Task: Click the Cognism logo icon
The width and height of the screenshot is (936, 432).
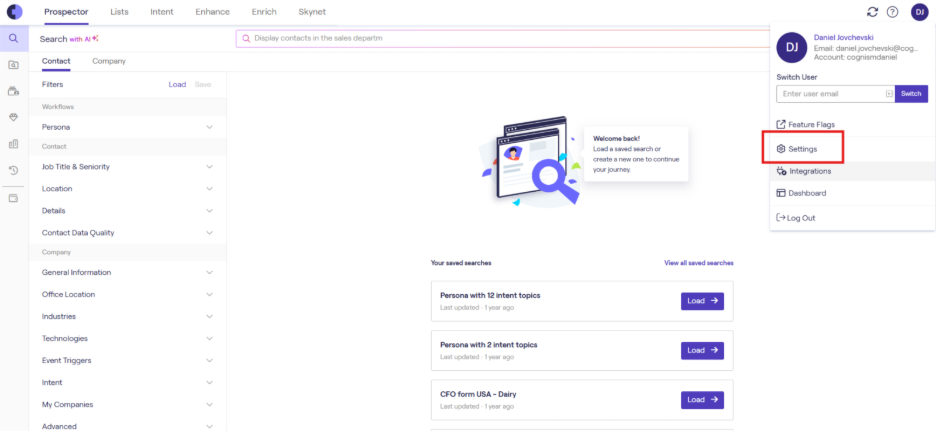Action: [x=14, y=11]
